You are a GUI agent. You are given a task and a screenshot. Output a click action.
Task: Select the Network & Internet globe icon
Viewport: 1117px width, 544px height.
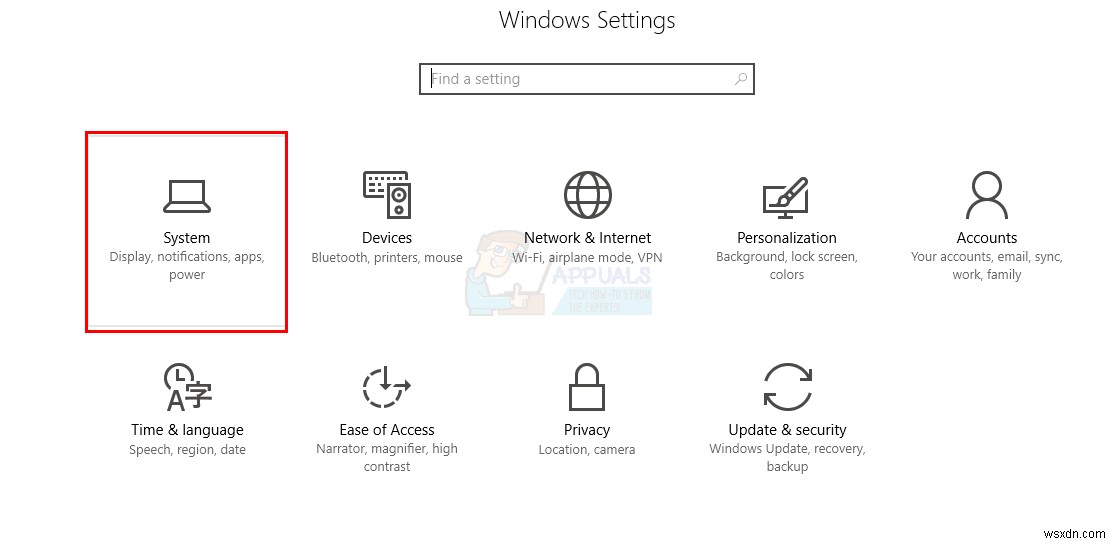coord(588,194)
